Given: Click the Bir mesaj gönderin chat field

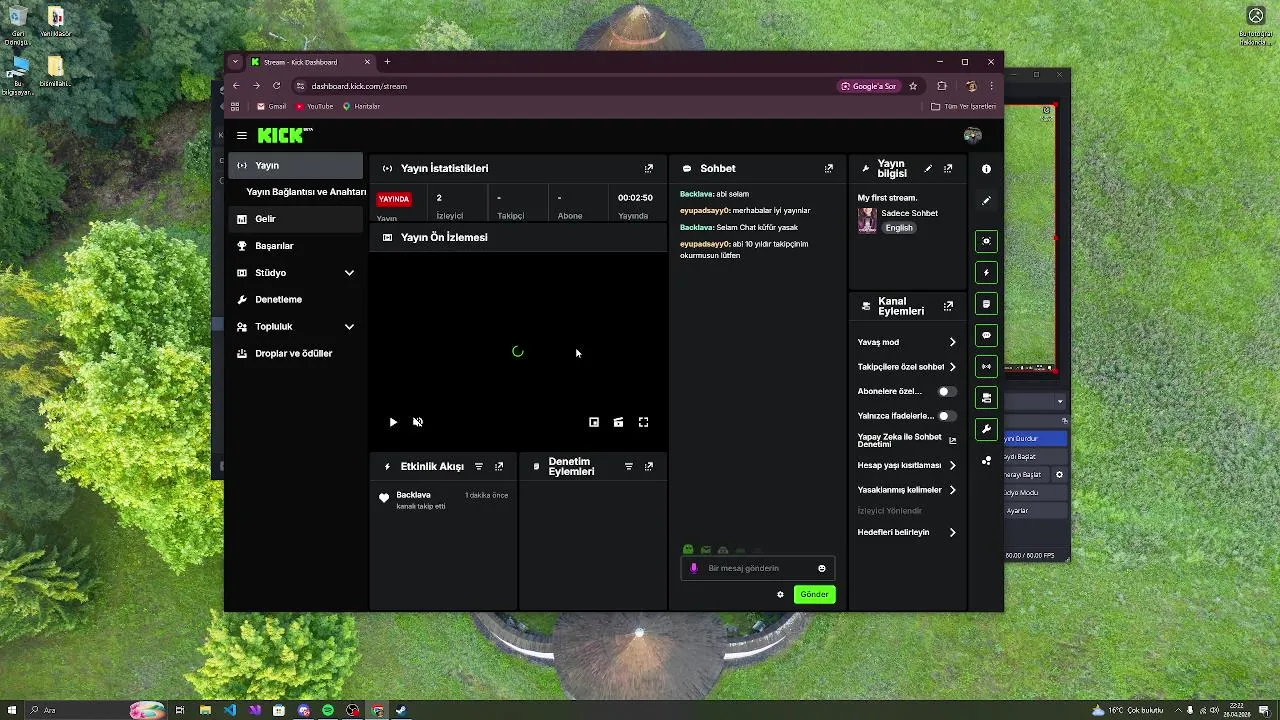Looking at the screenshot, I should [x=760, y=568].
